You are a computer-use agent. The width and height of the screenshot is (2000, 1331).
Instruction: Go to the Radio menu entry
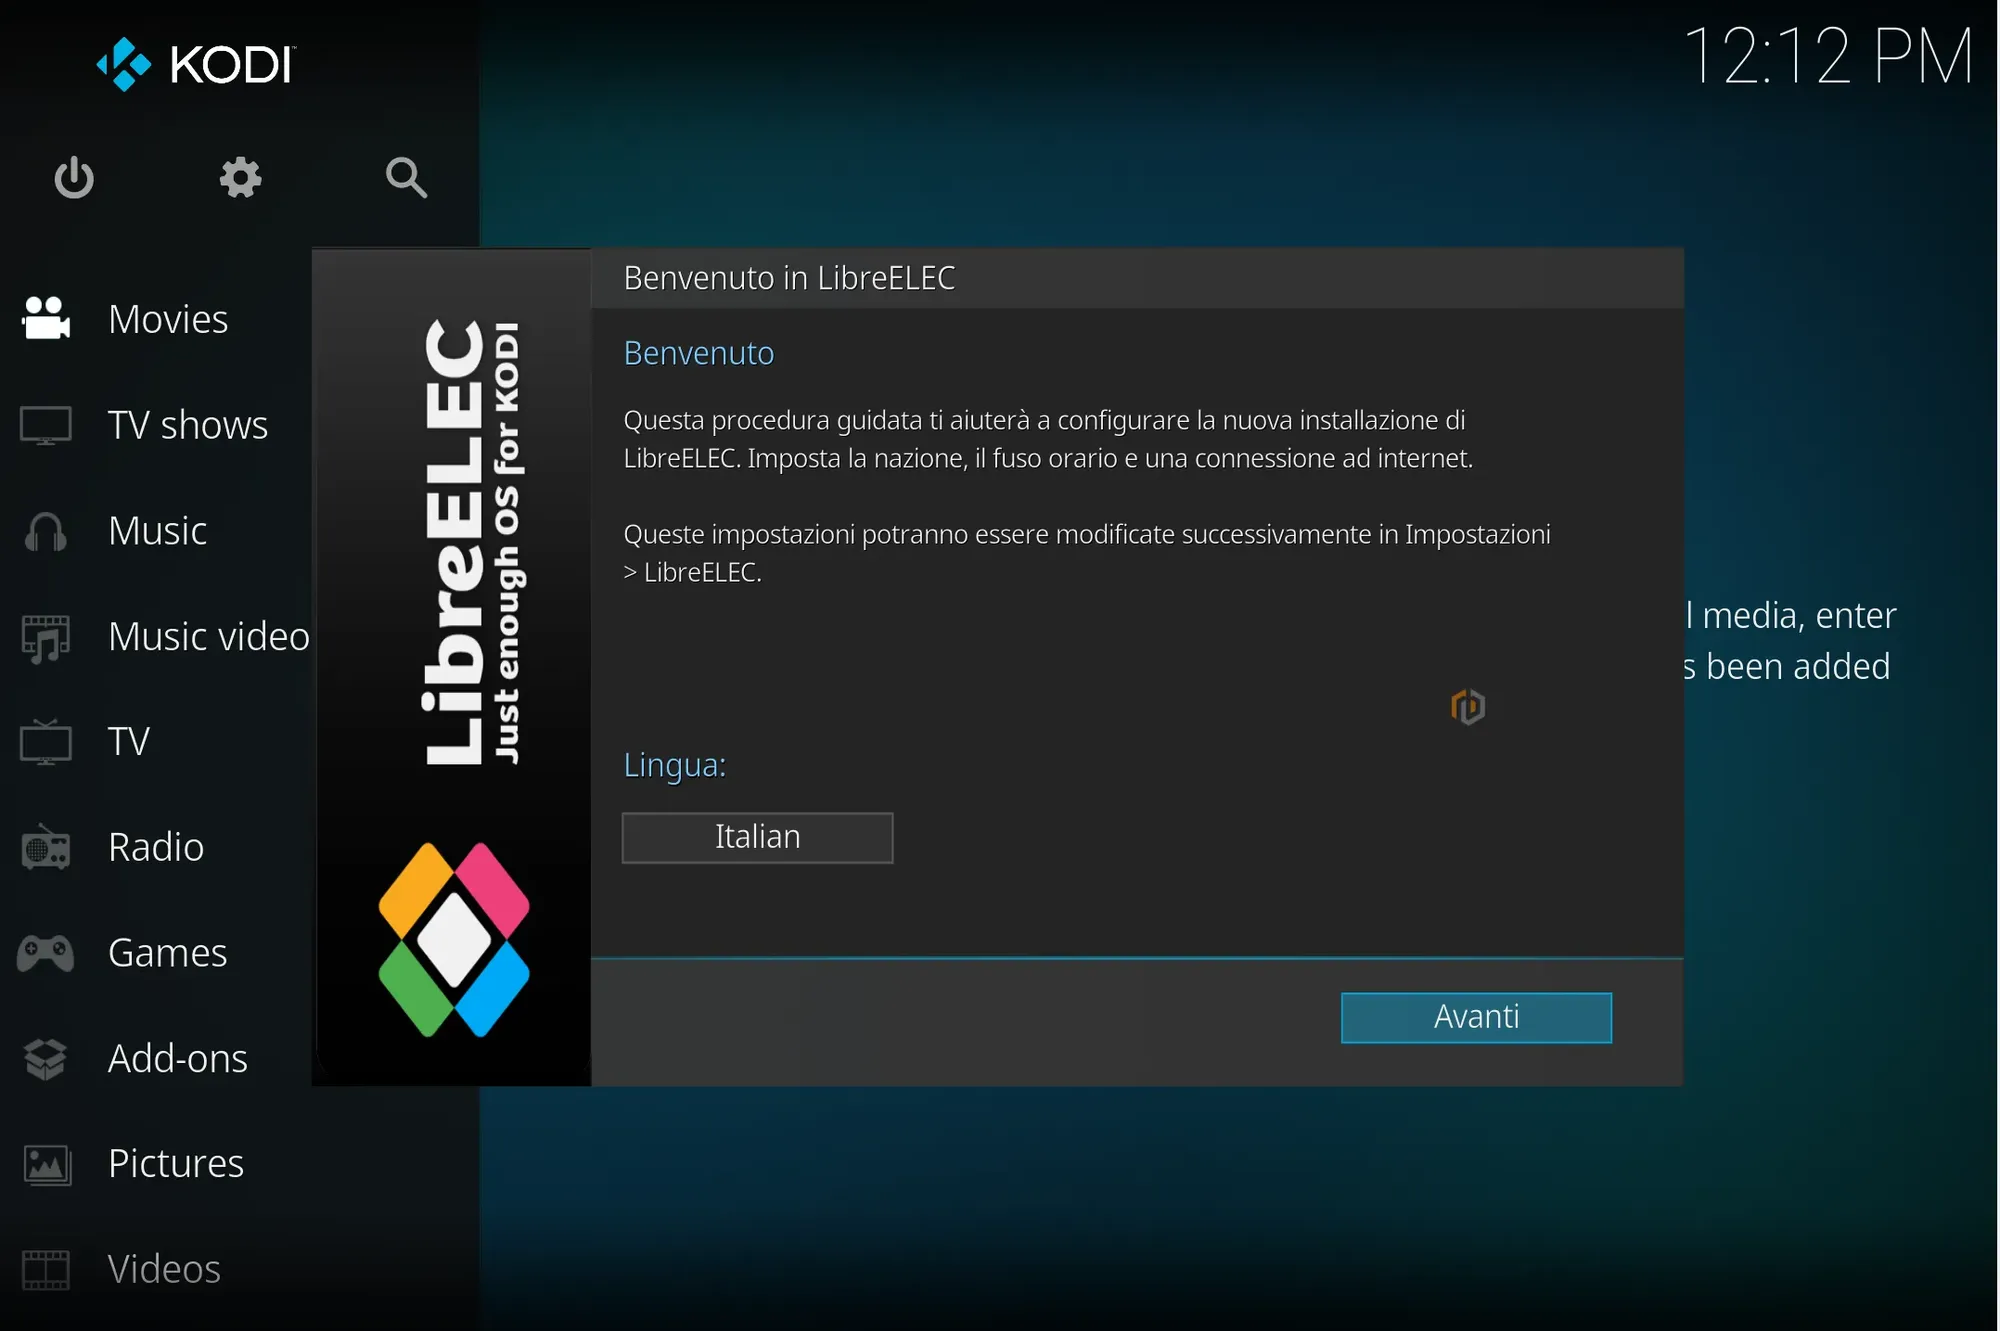tap(156, 848)
